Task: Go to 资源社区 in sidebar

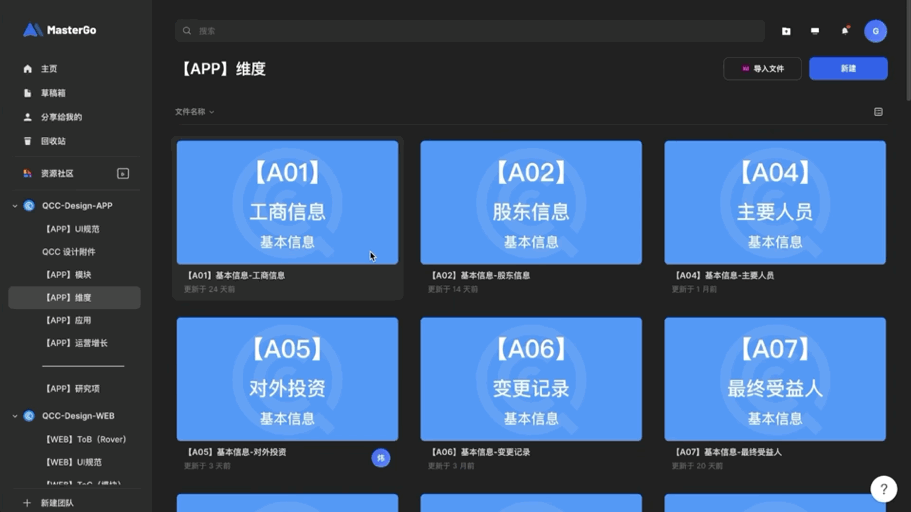Action: (x=57, y=173)
